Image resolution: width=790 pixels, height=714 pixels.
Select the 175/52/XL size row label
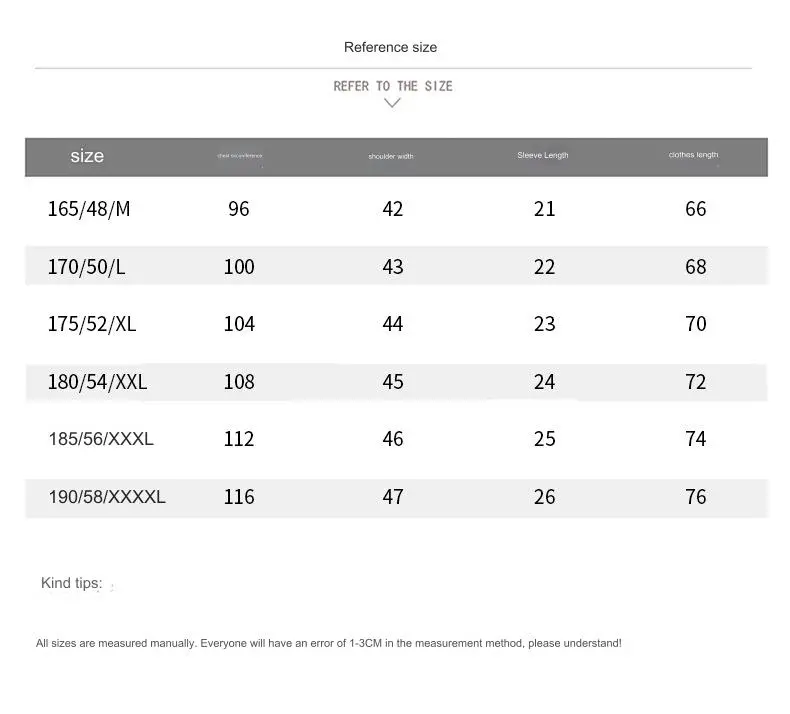(x=92, y=324)
